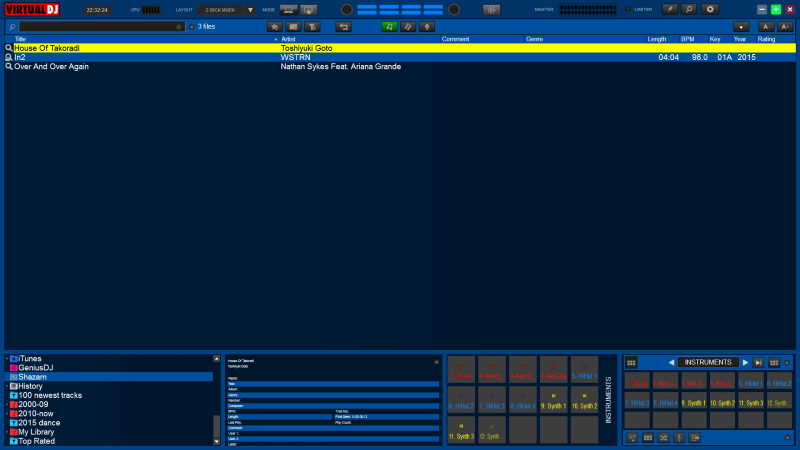Image resolution: width=800 pixels, height=450 pixels.
Task: Sort by the Genre column header
Action: 584,39
